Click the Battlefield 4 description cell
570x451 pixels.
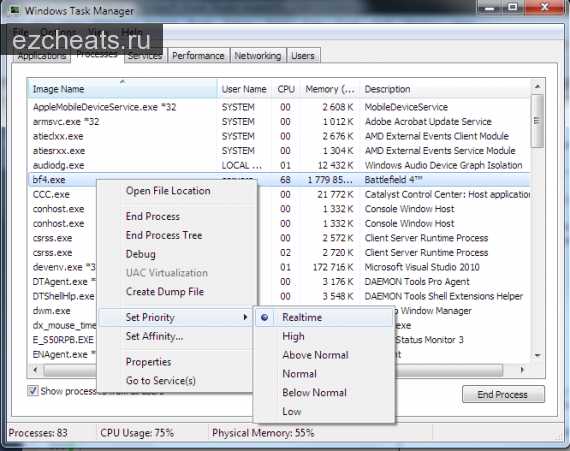(393, 180)
